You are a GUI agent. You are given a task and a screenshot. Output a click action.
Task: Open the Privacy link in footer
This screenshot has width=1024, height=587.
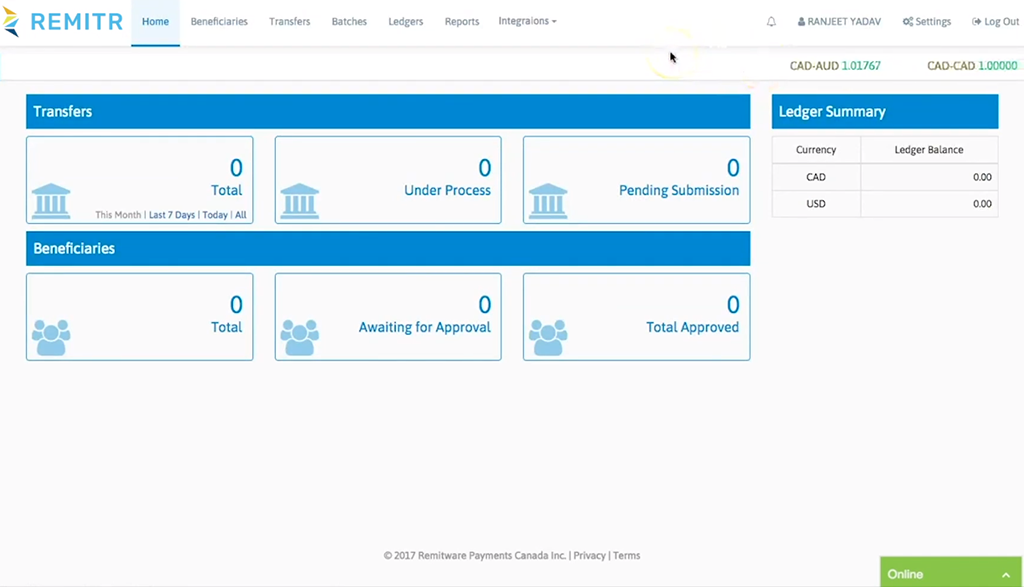tap(589, 556)
